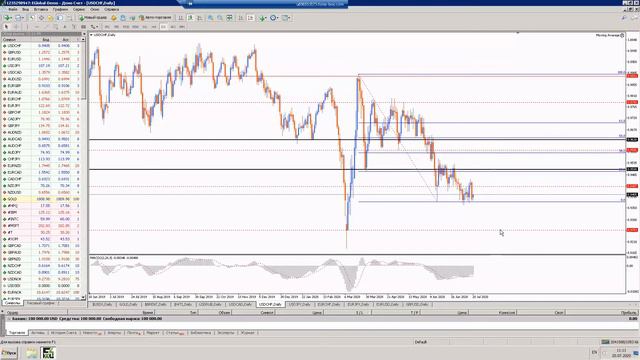Image resolution: width=640 pixels, height=360 pixels.
Task: Switch chart to bar chart type
Action: pos(181,18)
